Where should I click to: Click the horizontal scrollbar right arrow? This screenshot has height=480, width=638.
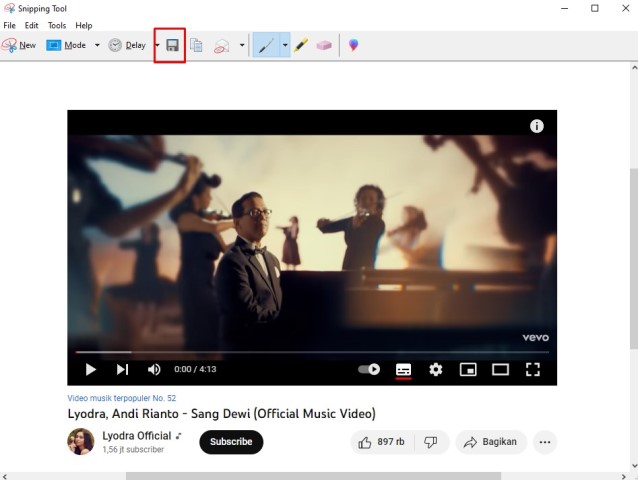pos(624,476)
